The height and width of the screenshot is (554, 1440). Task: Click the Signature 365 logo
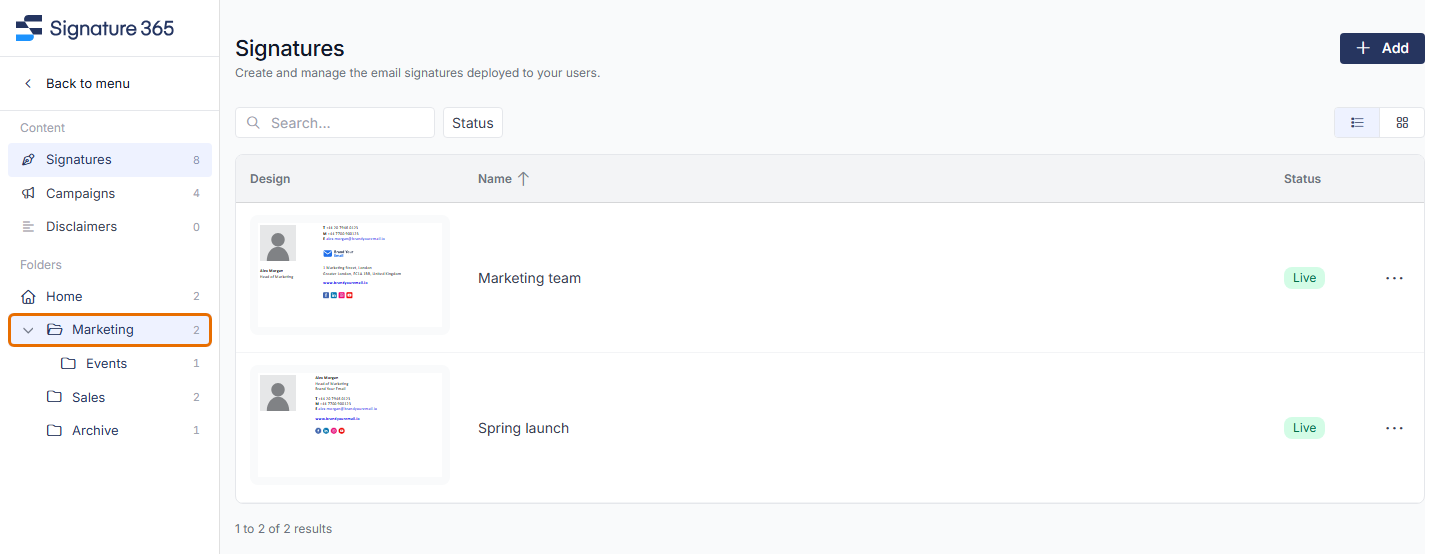pos(95,28)
